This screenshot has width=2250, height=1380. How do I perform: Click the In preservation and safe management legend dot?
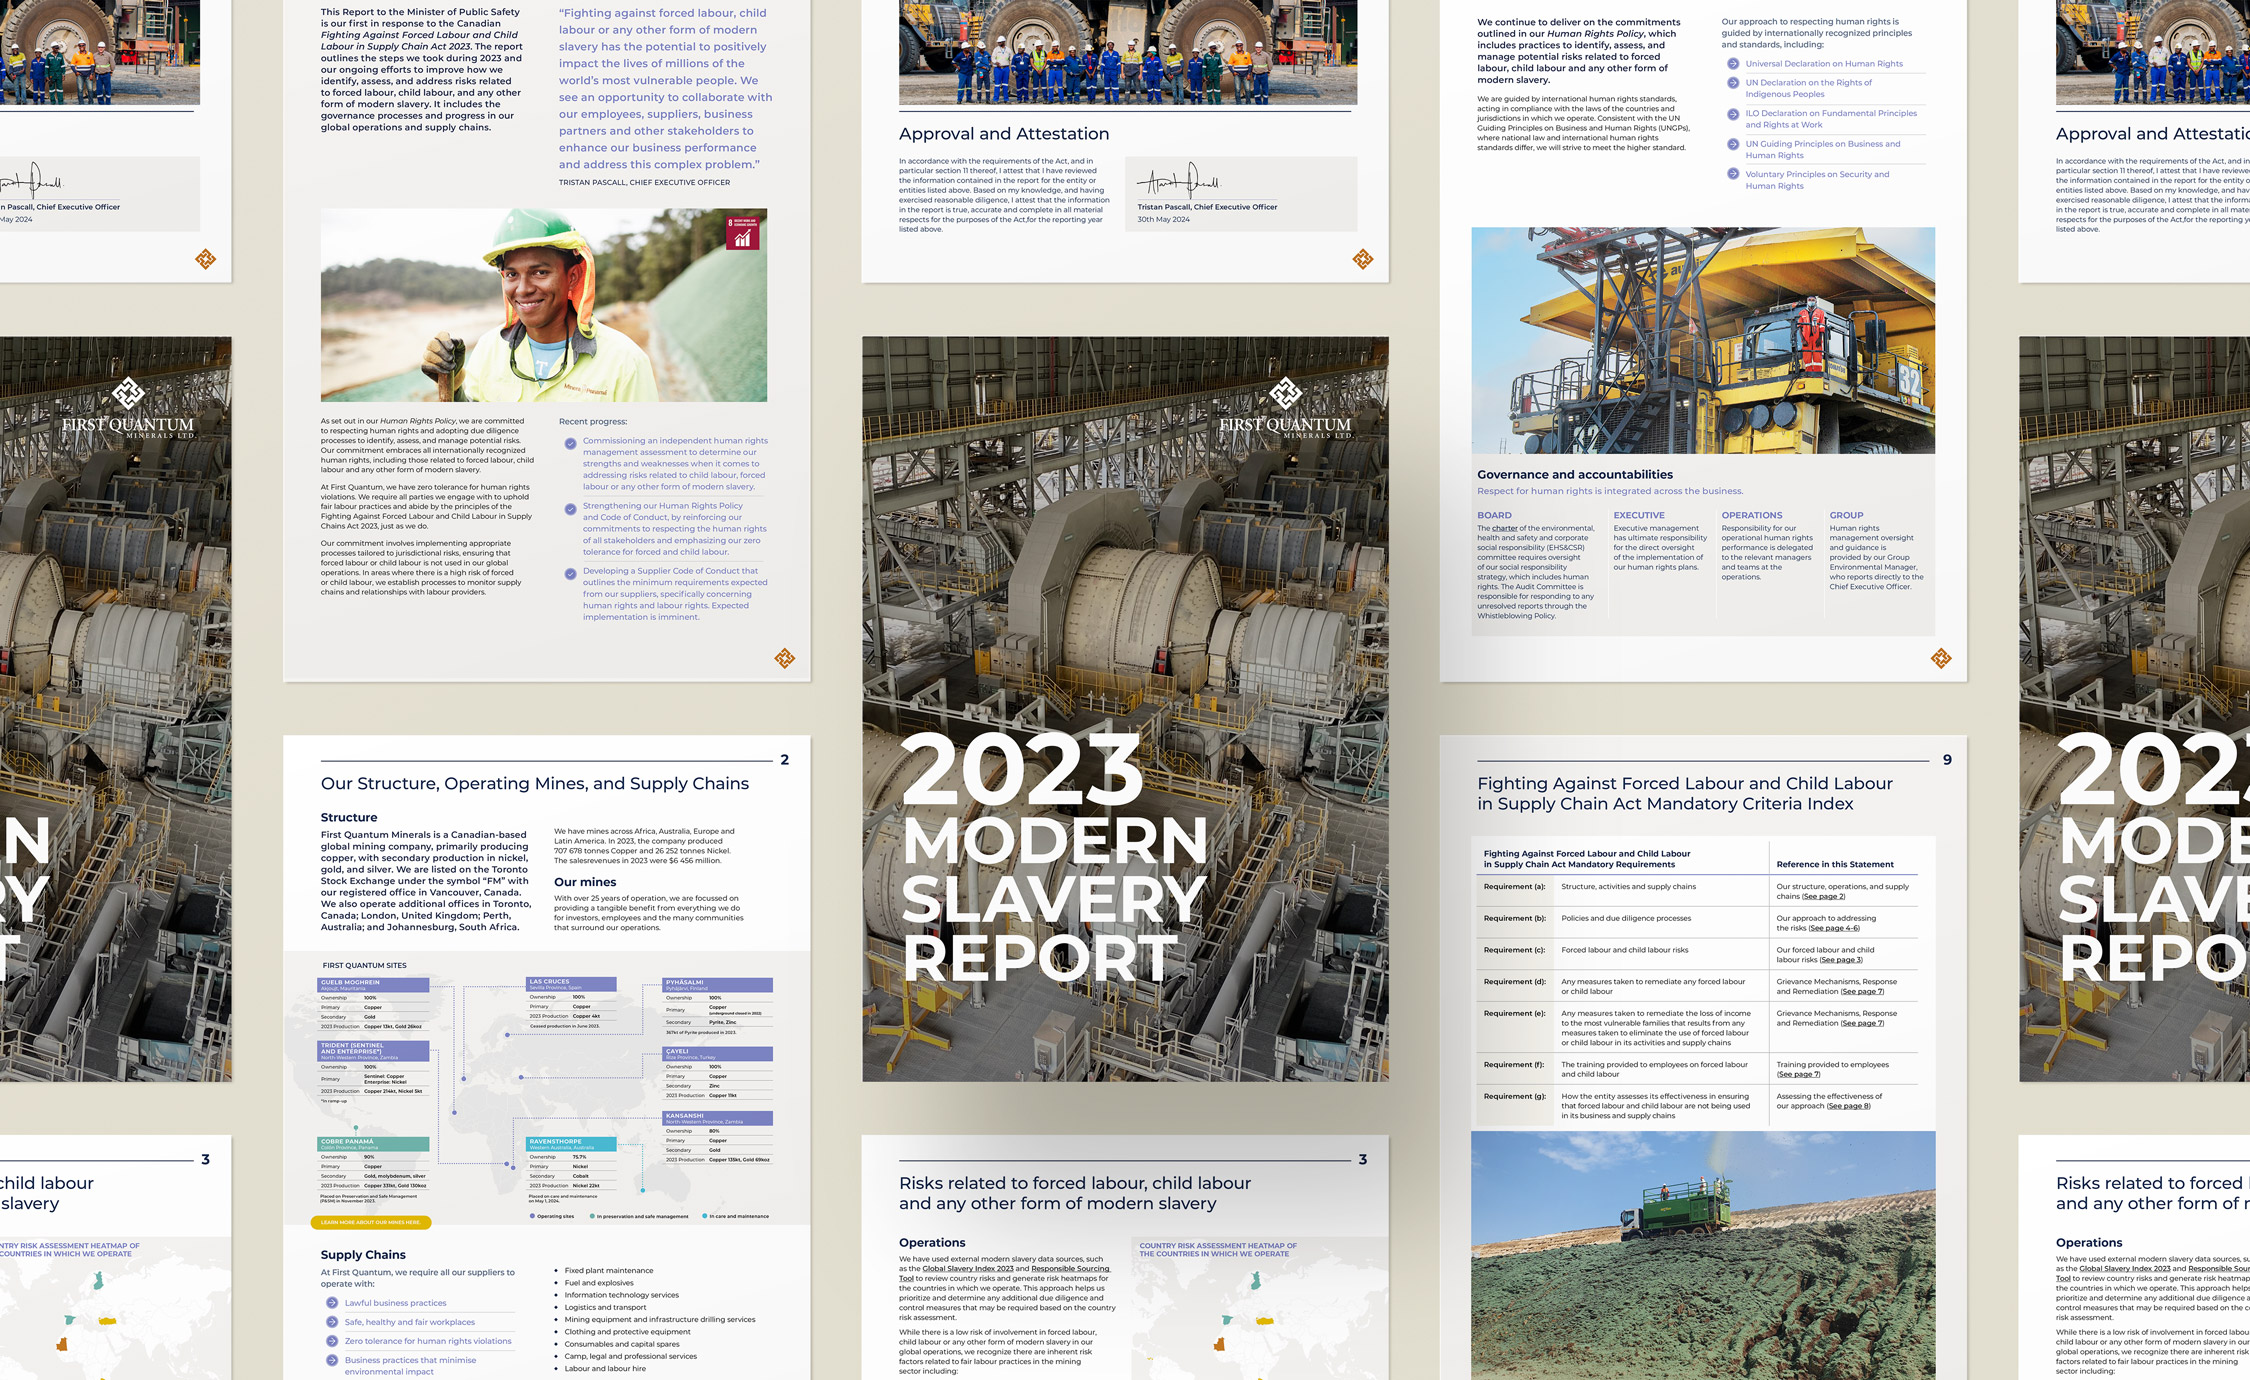(x=592, y=1216)
